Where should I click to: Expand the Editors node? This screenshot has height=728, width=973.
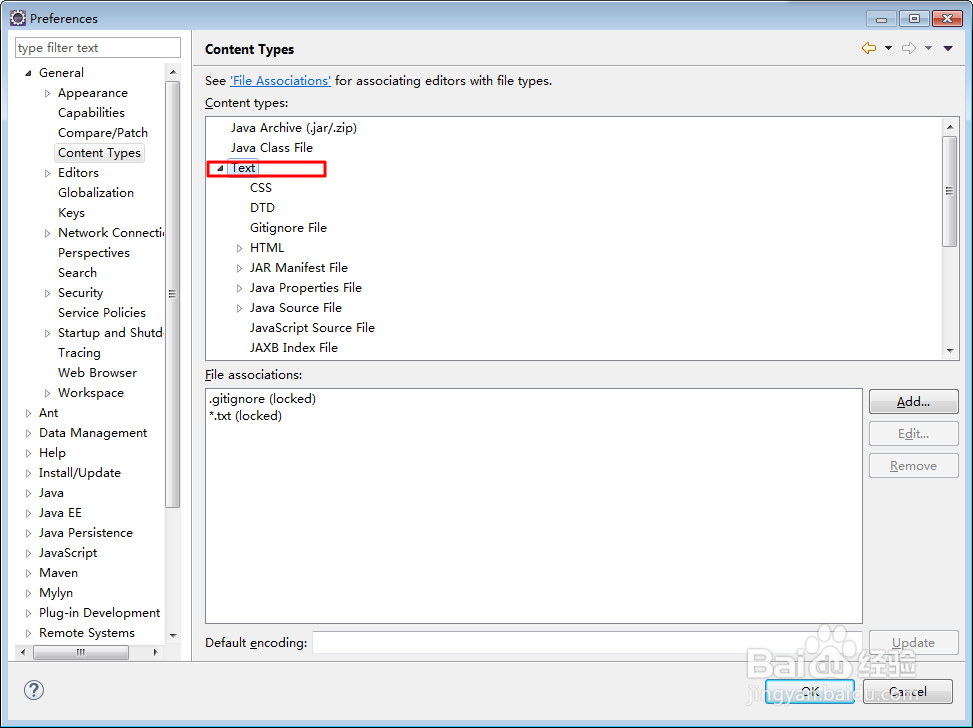click(47, 173)
